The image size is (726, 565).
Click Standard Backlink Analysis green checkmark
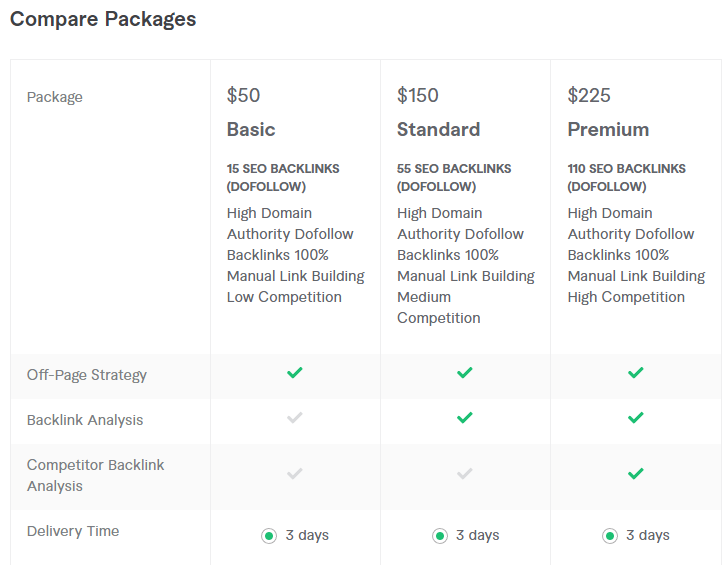pyautogui.click(x=465, y=418)
